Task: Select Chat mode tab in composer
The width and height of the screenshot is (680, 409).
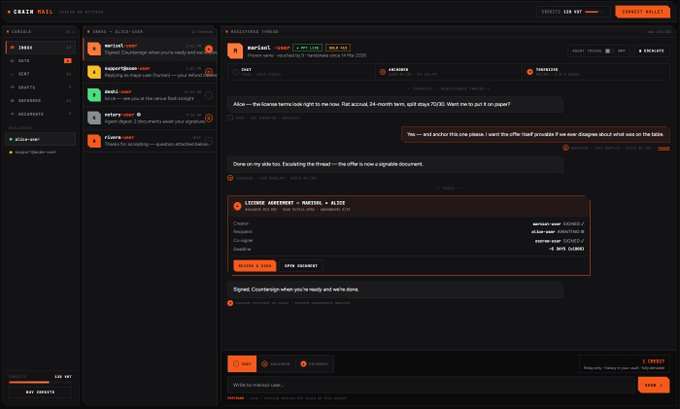Action: pos(242,364)
